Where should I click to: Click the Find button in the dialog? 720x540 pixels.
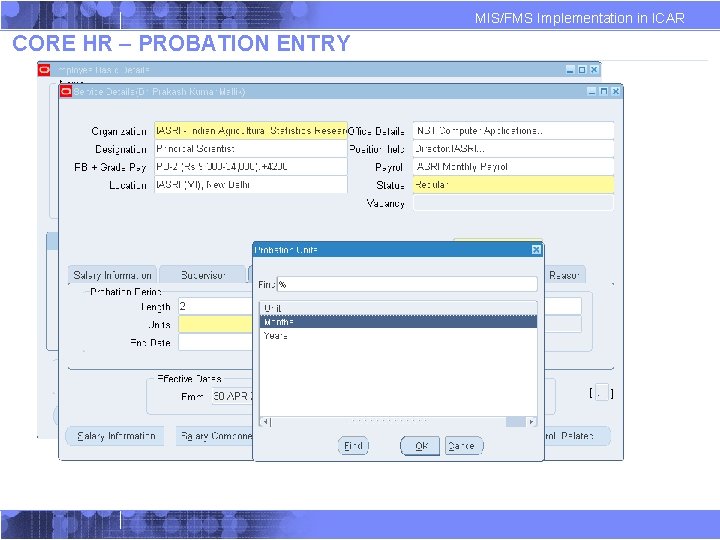point(353,446)
